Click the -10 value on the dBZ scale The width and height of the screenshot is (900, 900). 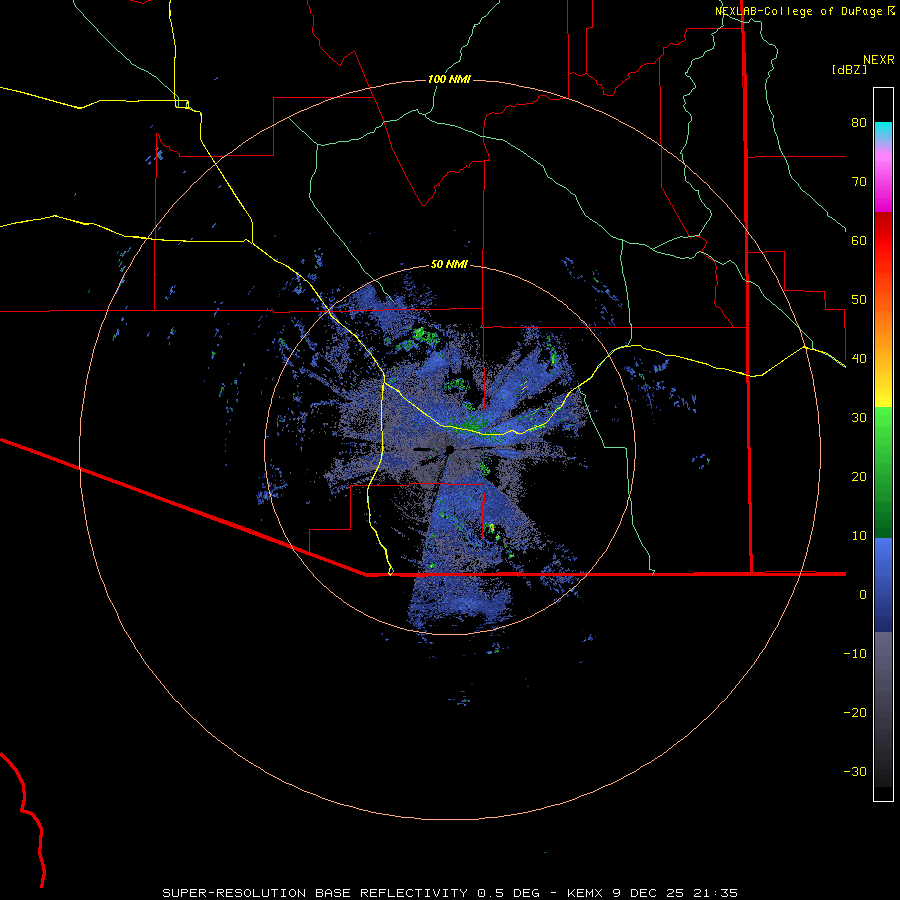pos(855,654)
